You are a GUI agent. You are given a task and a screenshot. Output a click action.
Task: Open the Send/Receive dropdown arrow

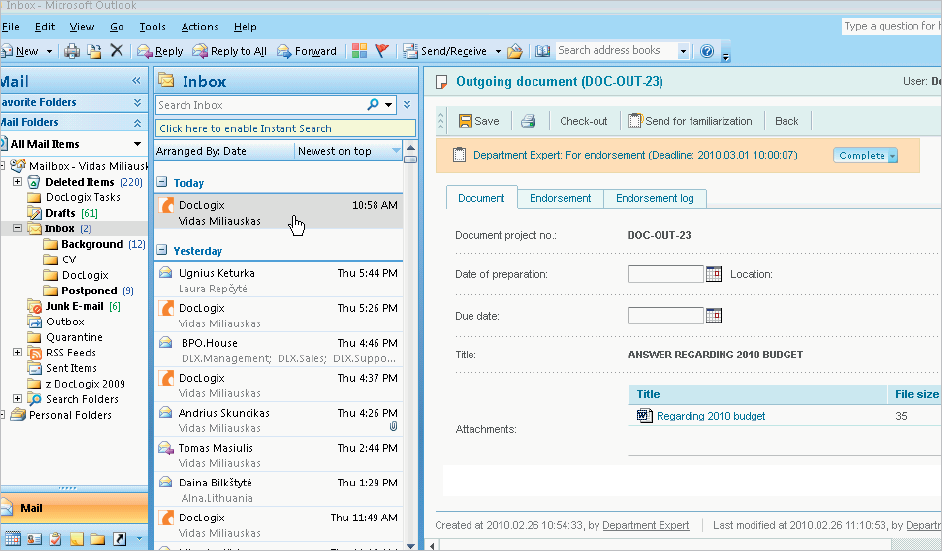pos(498,52)
